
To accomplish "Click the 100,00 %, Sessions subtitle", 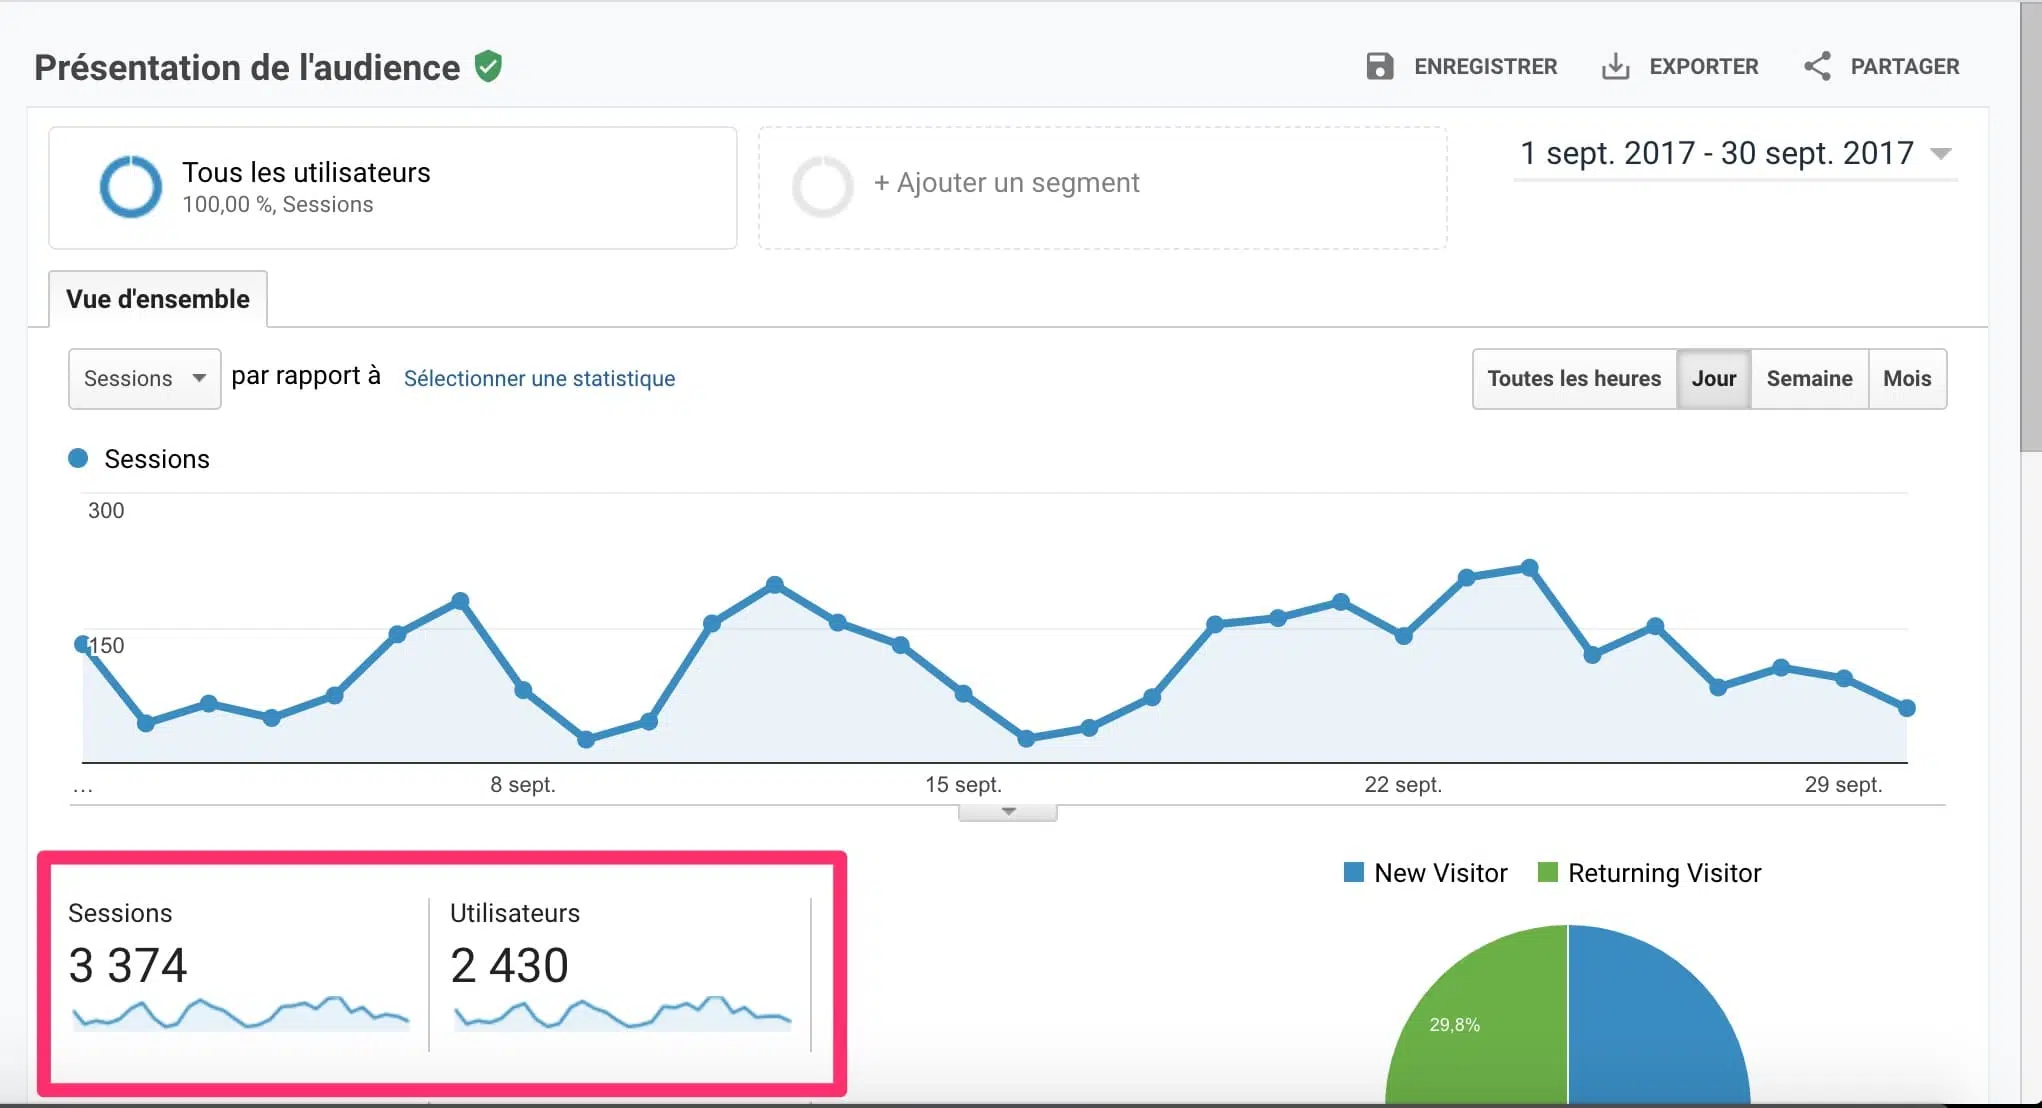I will coord(278,204).
